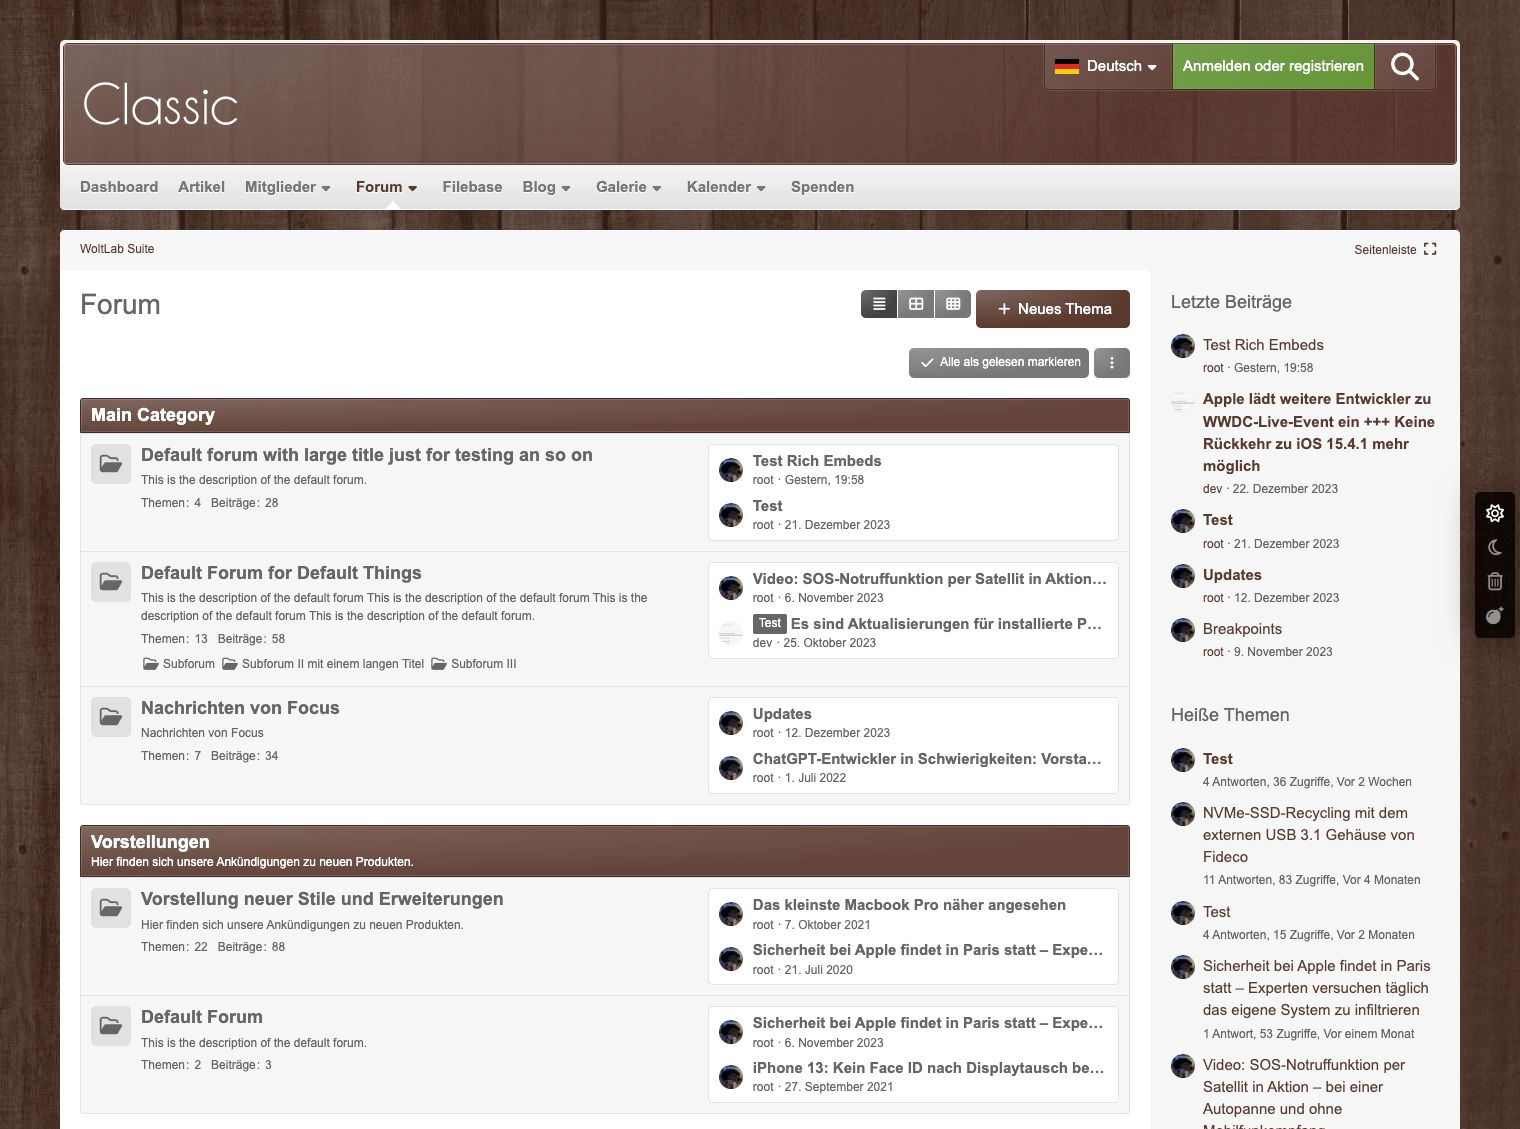Click the trash icon in side panel
1520x1129 pixels.
coord(1495,581)
